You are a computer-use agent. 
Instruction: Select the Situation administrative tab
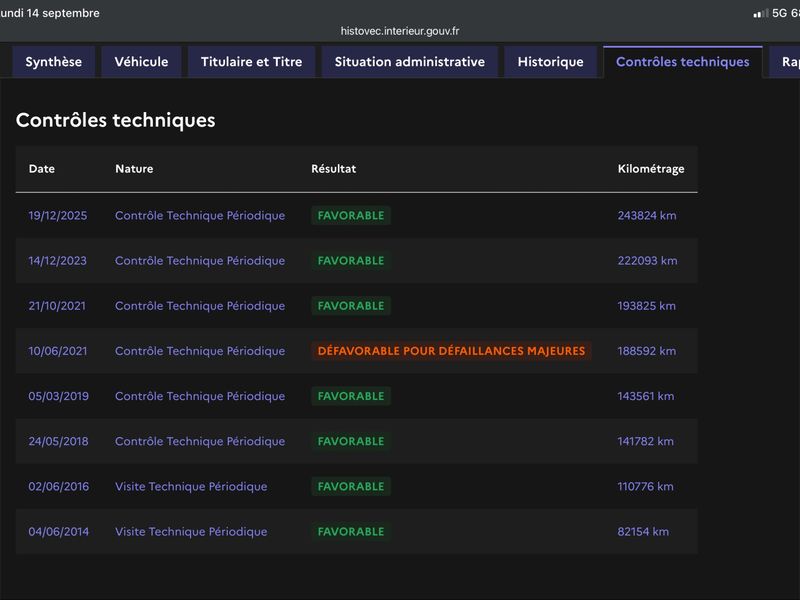[x=410, y=62]
